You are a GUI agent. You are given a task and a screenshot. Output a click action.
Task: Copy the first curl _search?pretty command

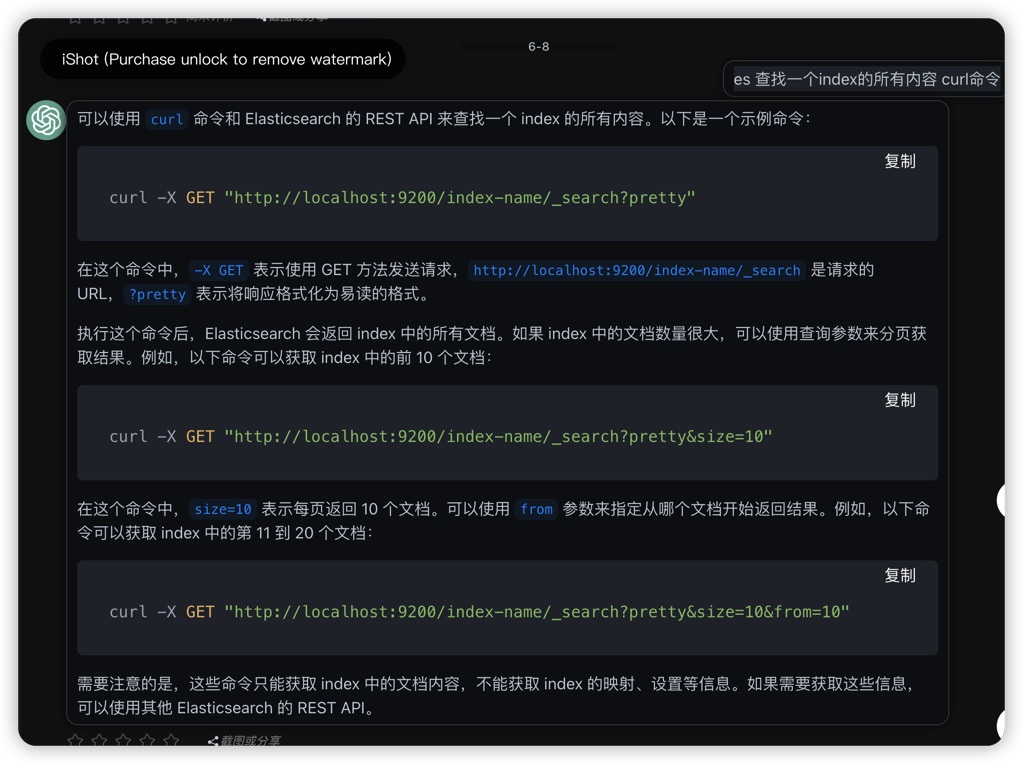[899, 161]
